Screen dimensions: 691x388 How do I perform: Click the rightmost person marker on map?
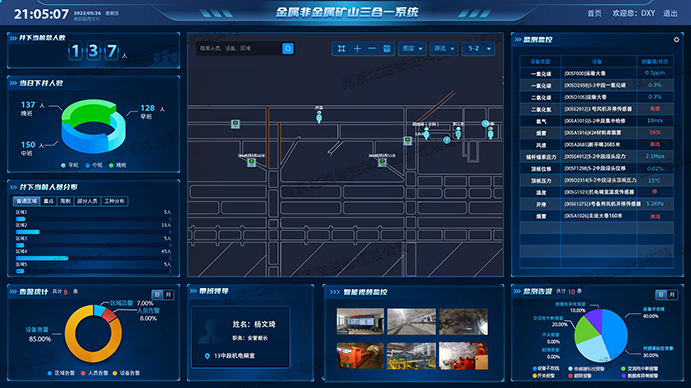[x=490, y=133]
